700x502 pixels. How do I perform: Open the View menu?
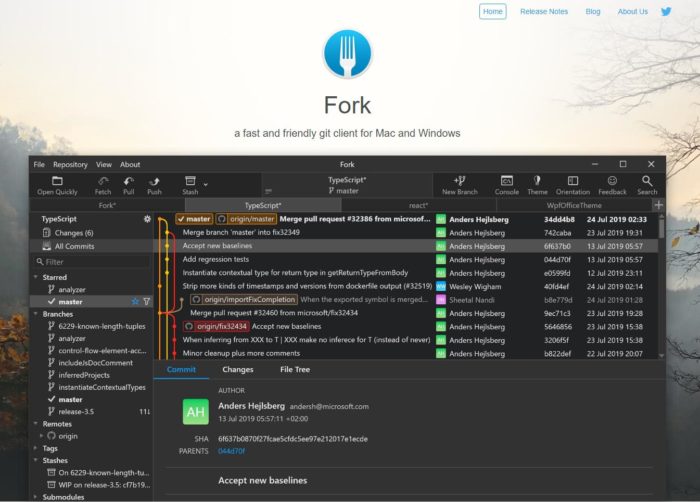104,164
